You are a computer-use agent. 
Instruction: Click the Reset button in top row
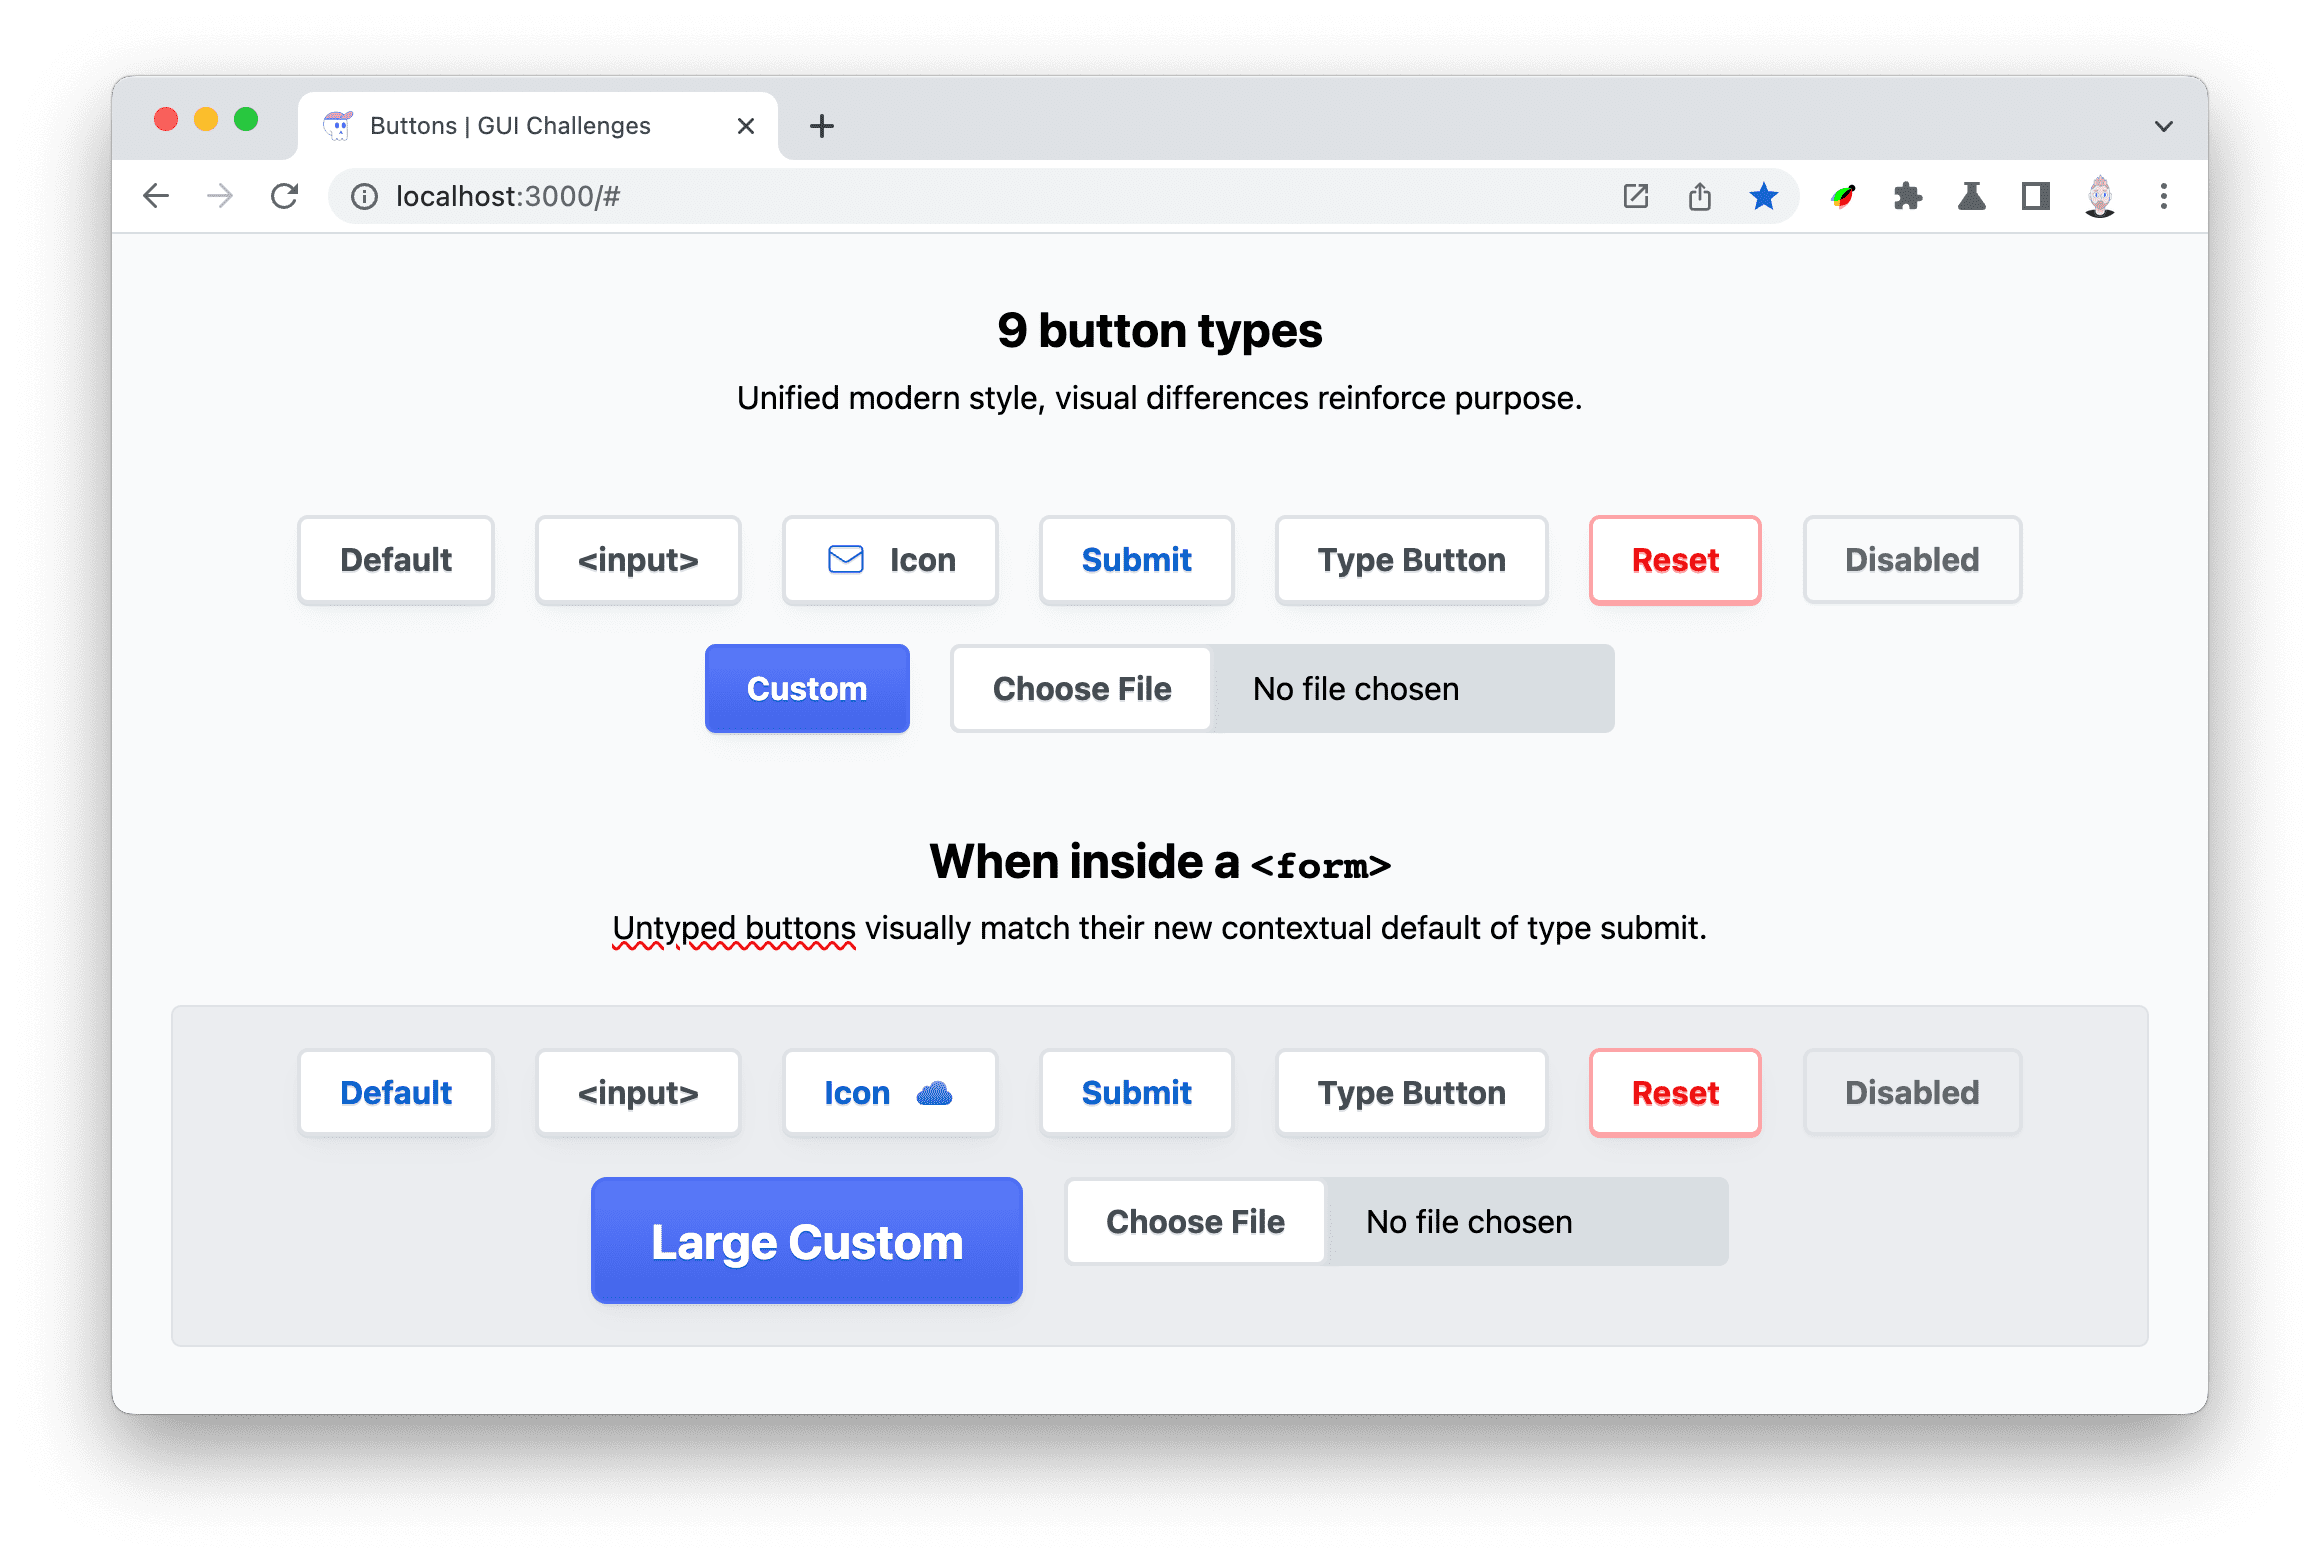[1673, 560]
